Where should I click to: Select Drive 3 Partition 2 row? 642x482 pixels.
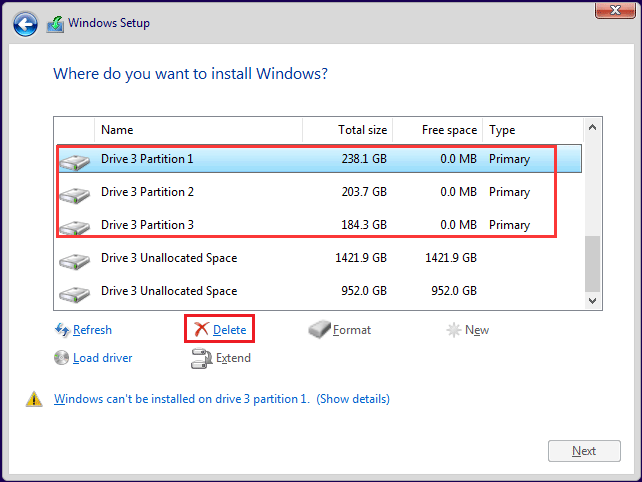coord(319,192)
